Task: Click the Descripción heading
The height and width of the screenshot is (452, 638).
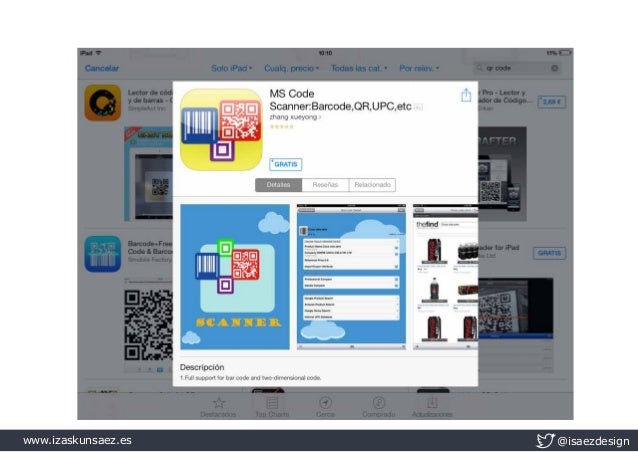Action: pyautogui.click(x=202, y=367)
